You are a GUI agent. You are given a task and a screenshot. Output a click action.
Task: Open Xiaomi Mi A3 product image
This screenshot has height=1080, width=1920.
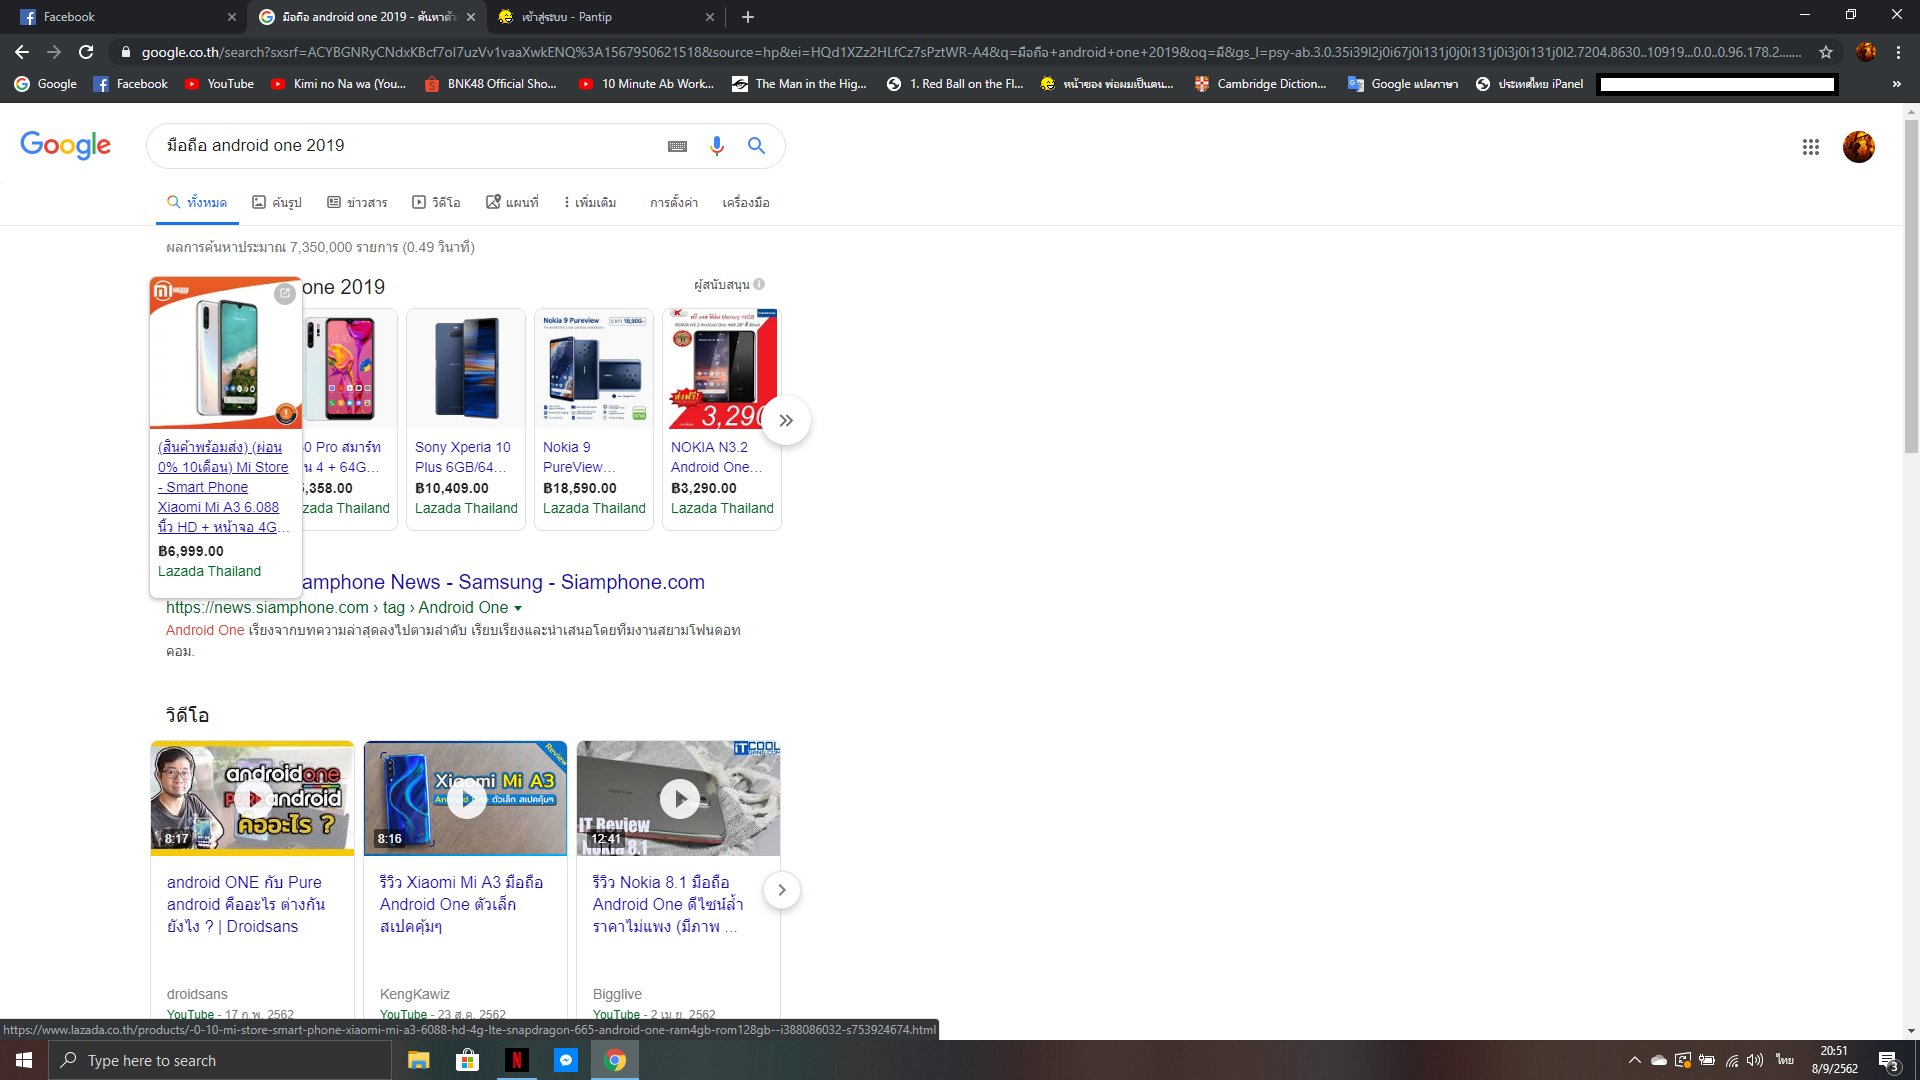[x=226, y=355]
